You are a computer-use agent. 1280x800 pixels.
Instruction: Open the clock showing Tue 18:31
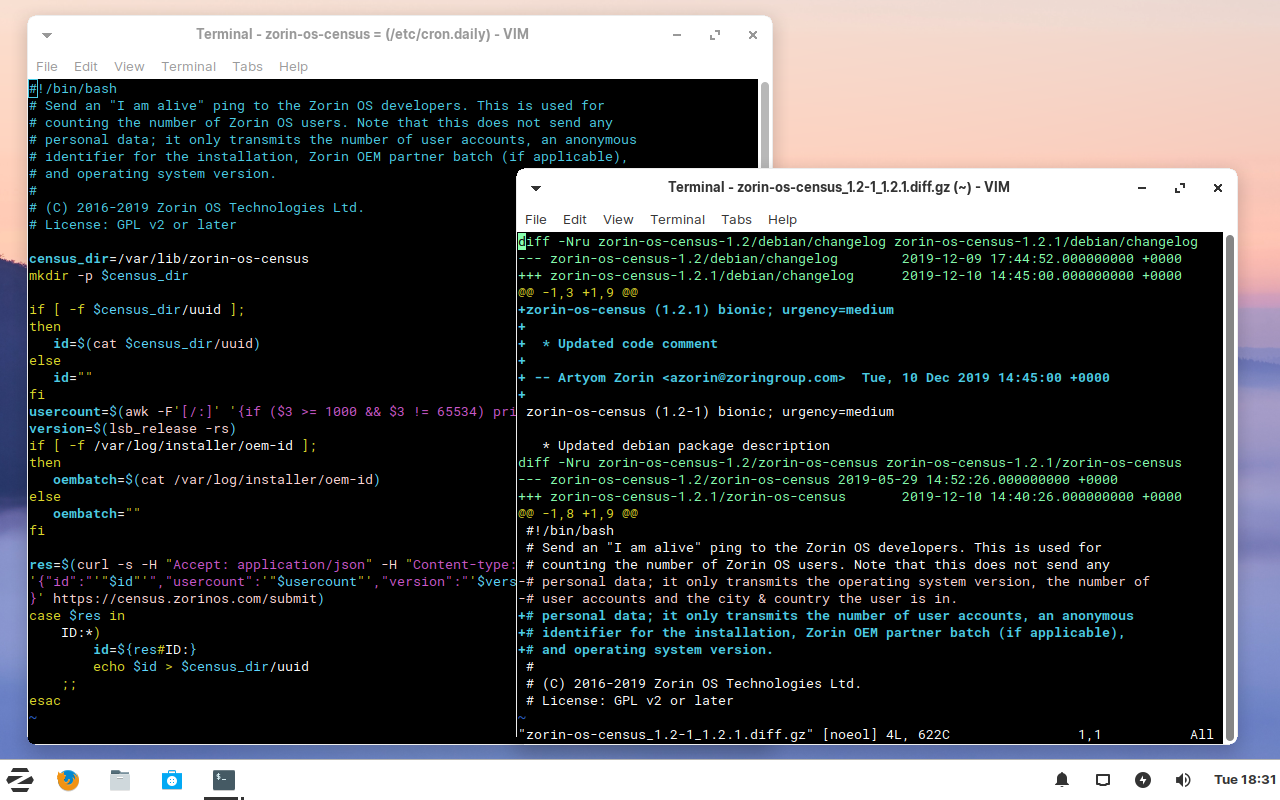click(x=1245, y=780)
